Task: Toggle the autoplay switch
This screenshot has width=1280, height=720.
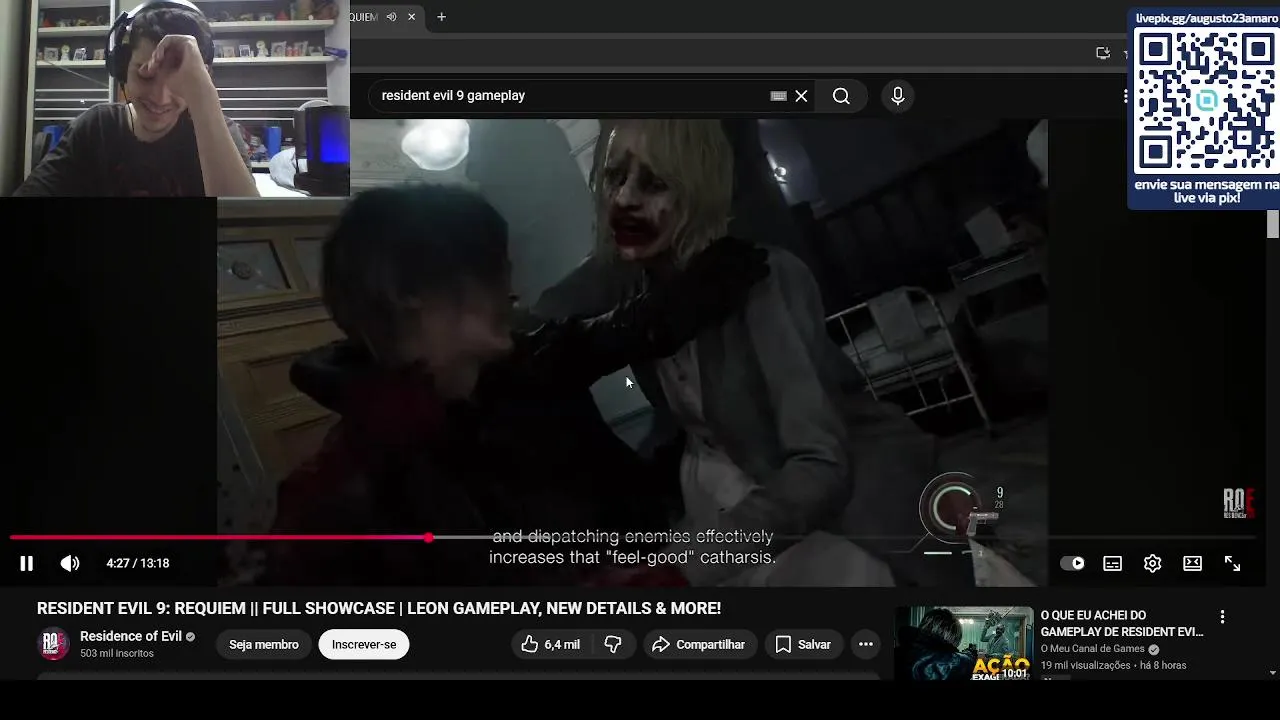Action: pyautogui.click(x=1072, y=564)
